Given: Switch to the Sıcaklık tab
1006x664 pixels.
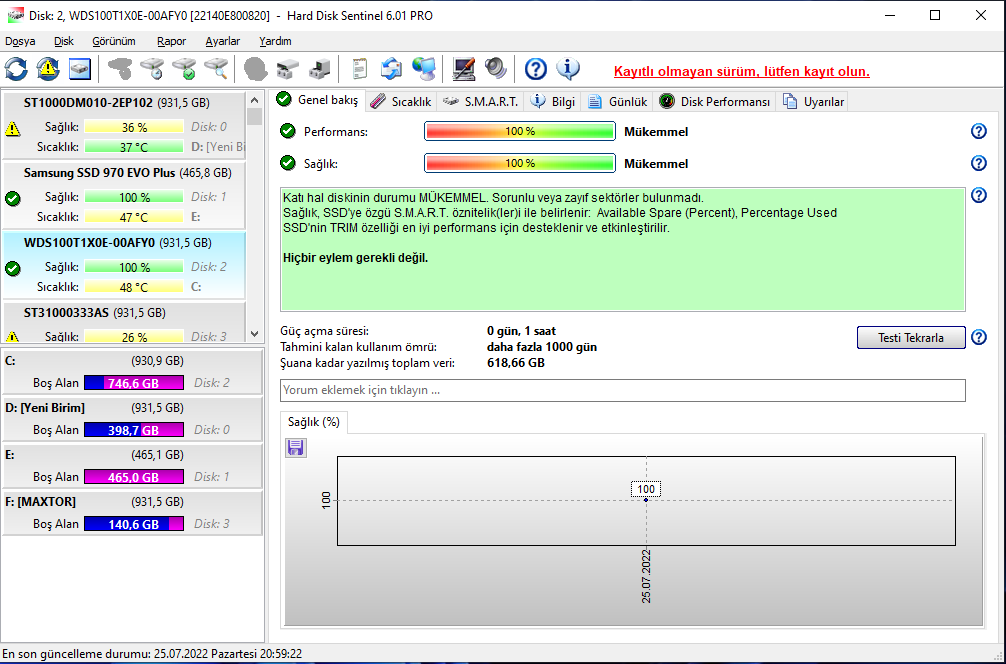Looking at the screenshot, I should (400, 101).
